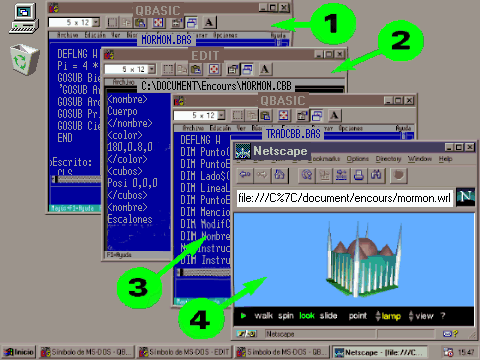The width and height of the screenshot is (480, 360).
Task: Open the Netscape Options menu
Action: (357, 159)
